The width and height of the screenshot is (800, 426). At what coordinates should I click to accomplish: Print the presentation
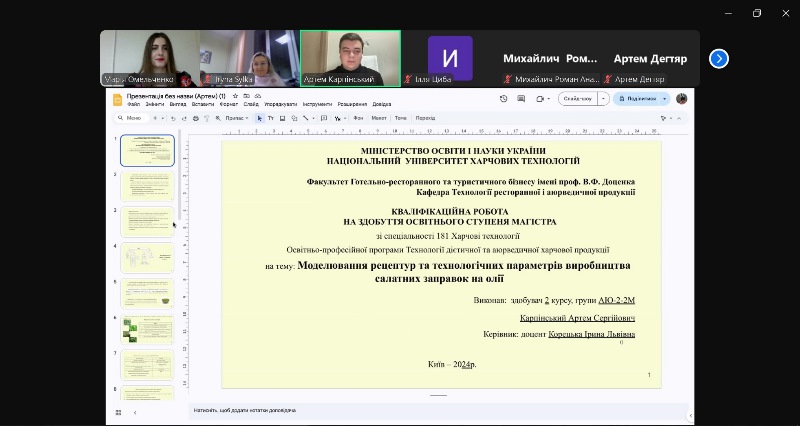[x=195, y=118]
